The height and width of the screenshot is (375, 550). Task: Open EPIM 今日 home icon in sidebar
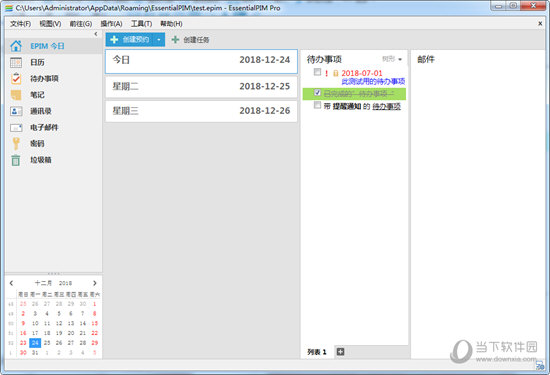pyautogui.click(x=16, y=46)
